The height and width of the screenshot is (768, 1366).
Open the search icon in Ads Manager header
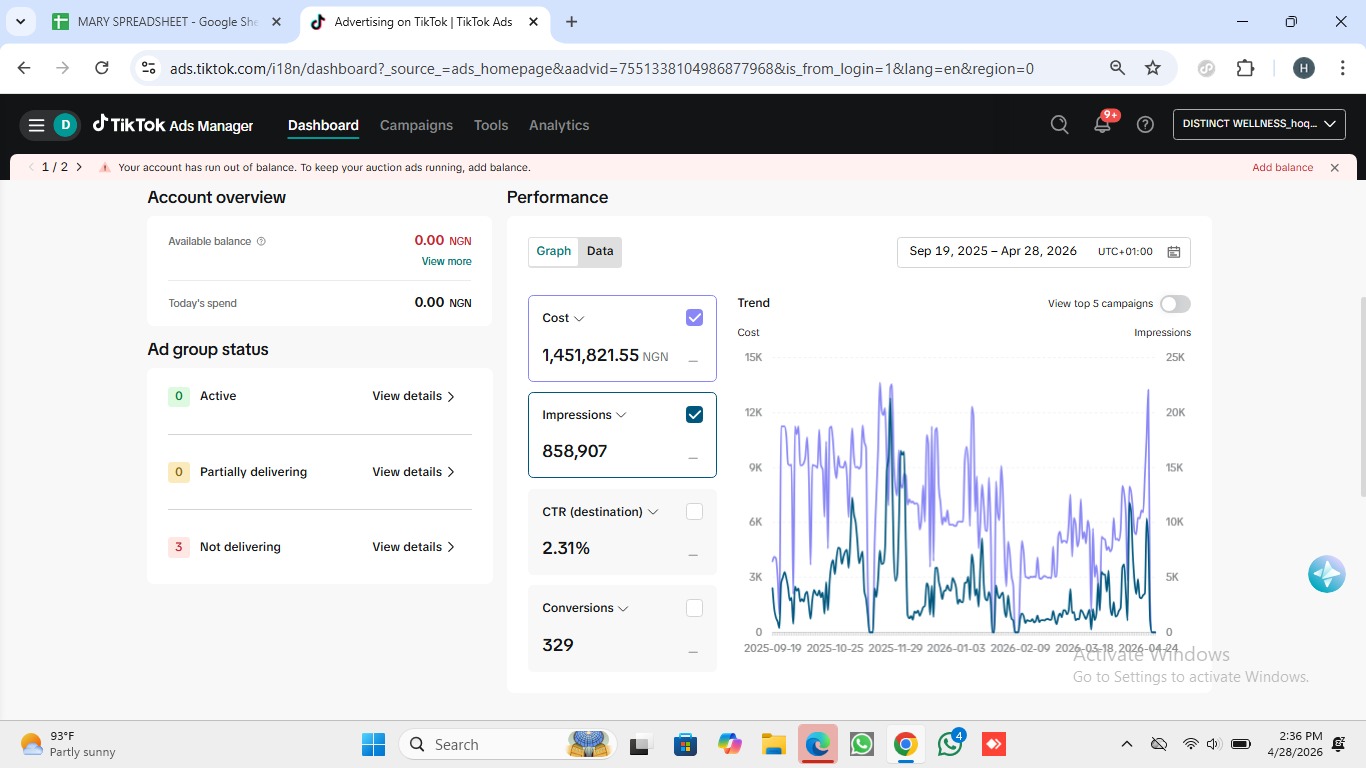click(1059, 125)
